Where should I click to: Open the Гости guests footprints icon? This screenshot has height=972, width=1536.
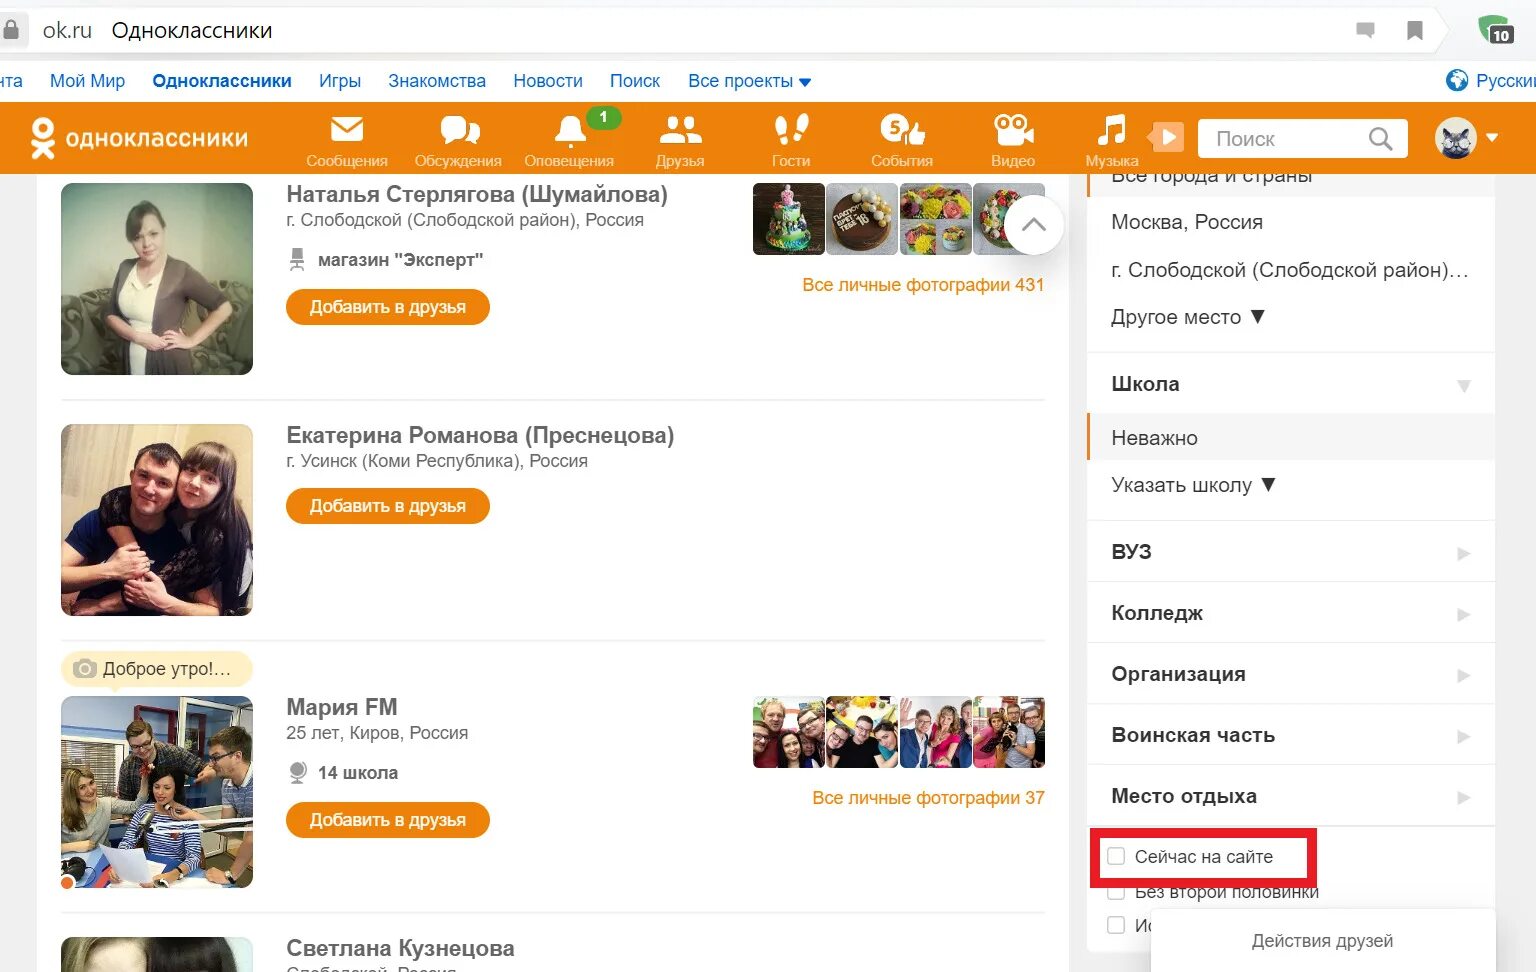click(x=791, y=130)
